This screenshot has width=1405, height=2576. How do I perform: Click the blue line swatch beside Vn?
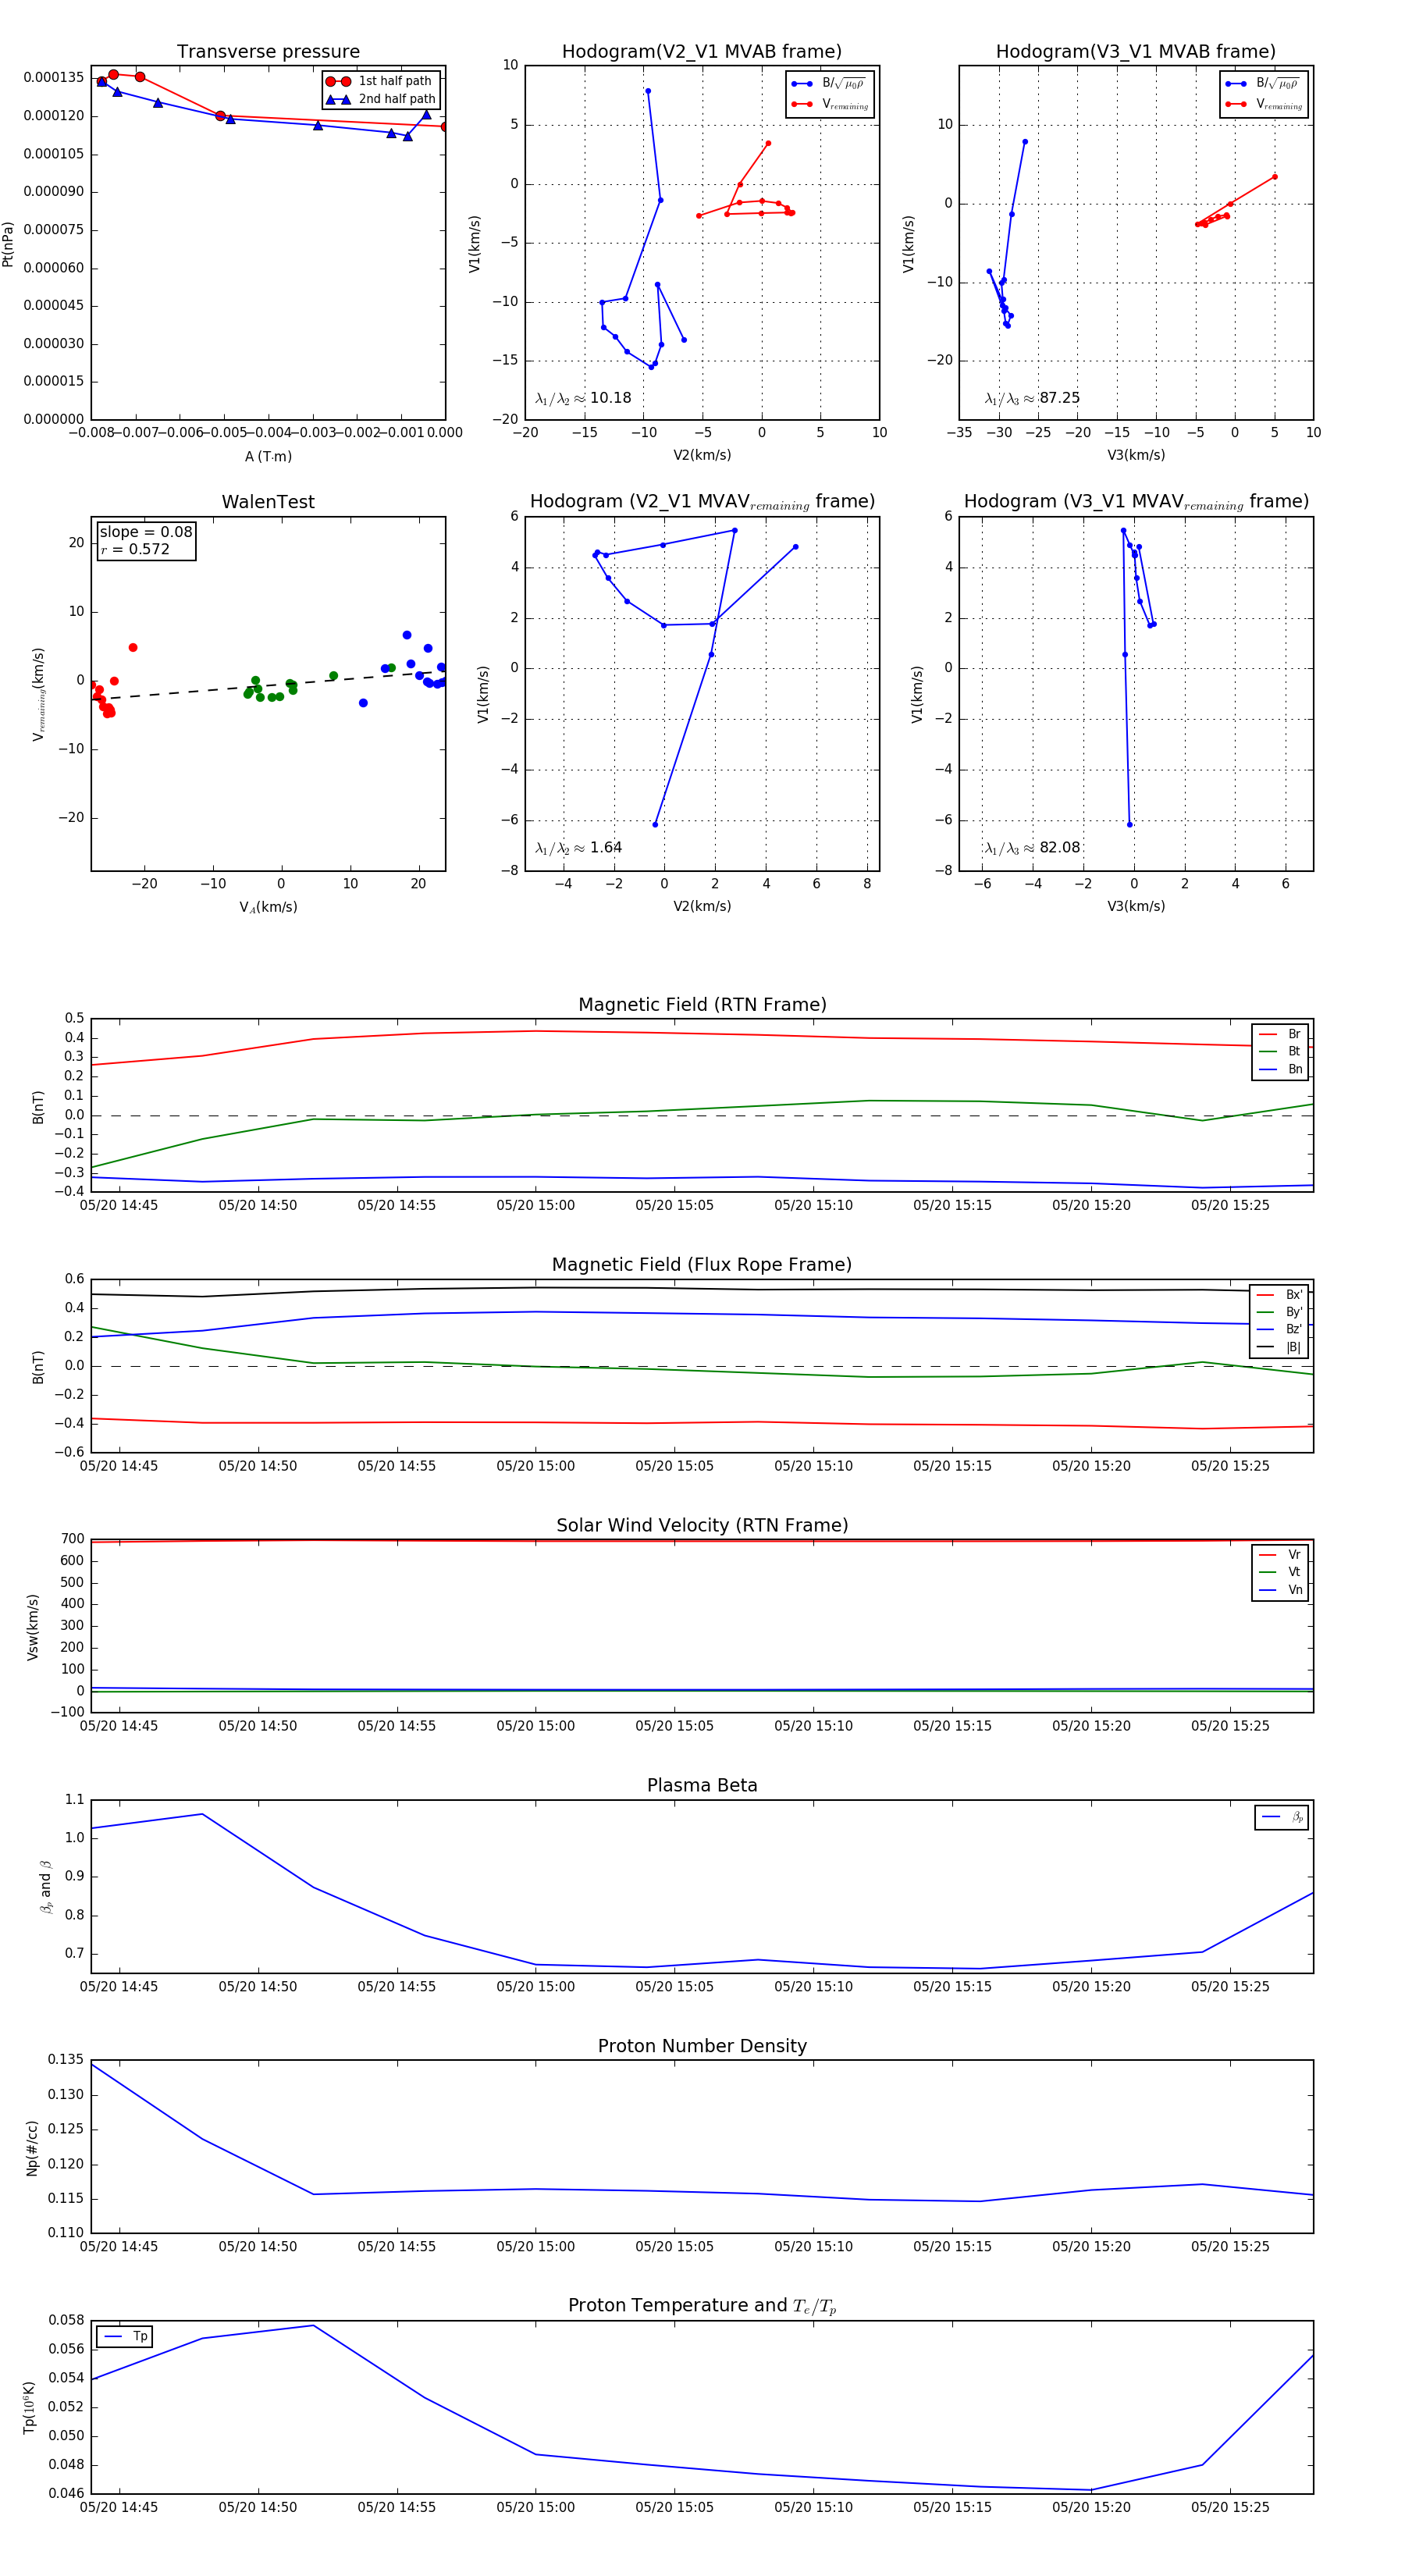[1268, 1590]
